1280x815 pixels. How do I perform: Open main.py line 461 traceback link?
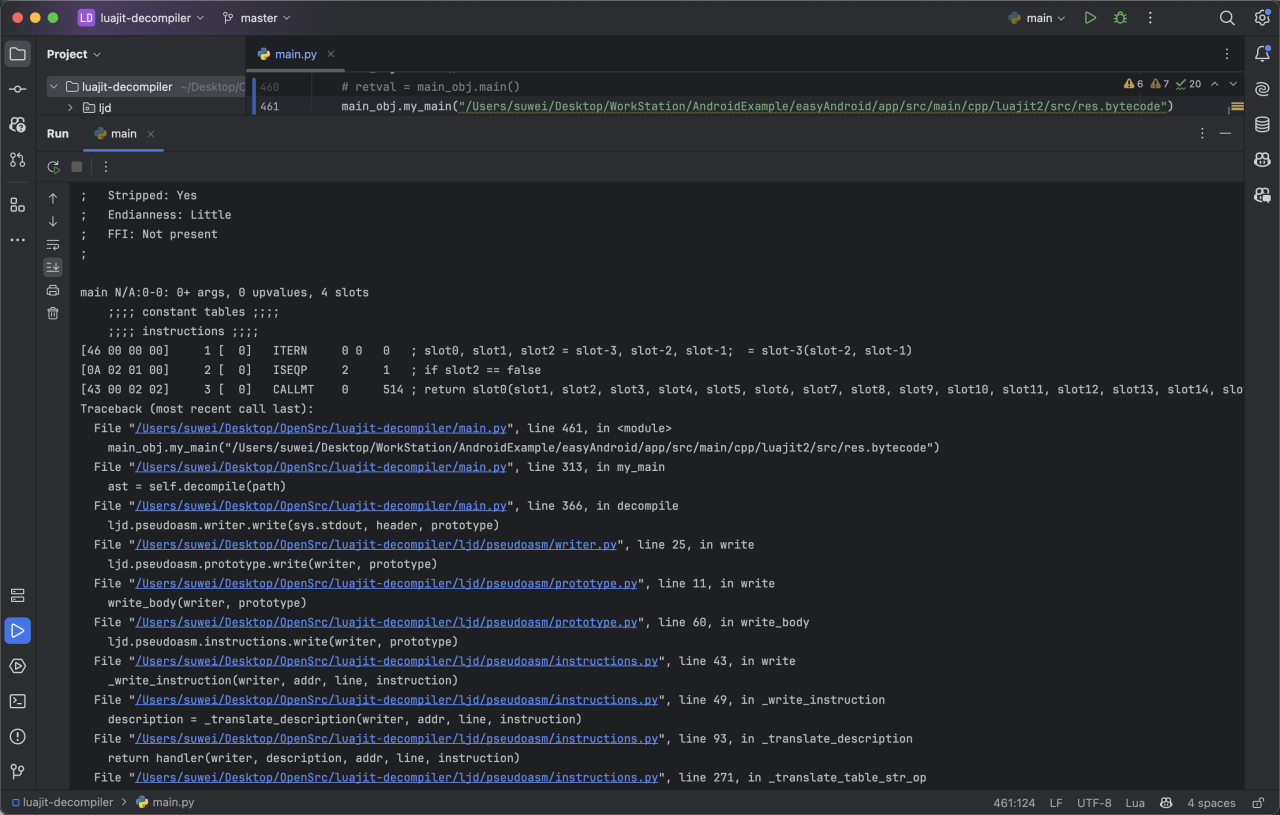(321, 428)
